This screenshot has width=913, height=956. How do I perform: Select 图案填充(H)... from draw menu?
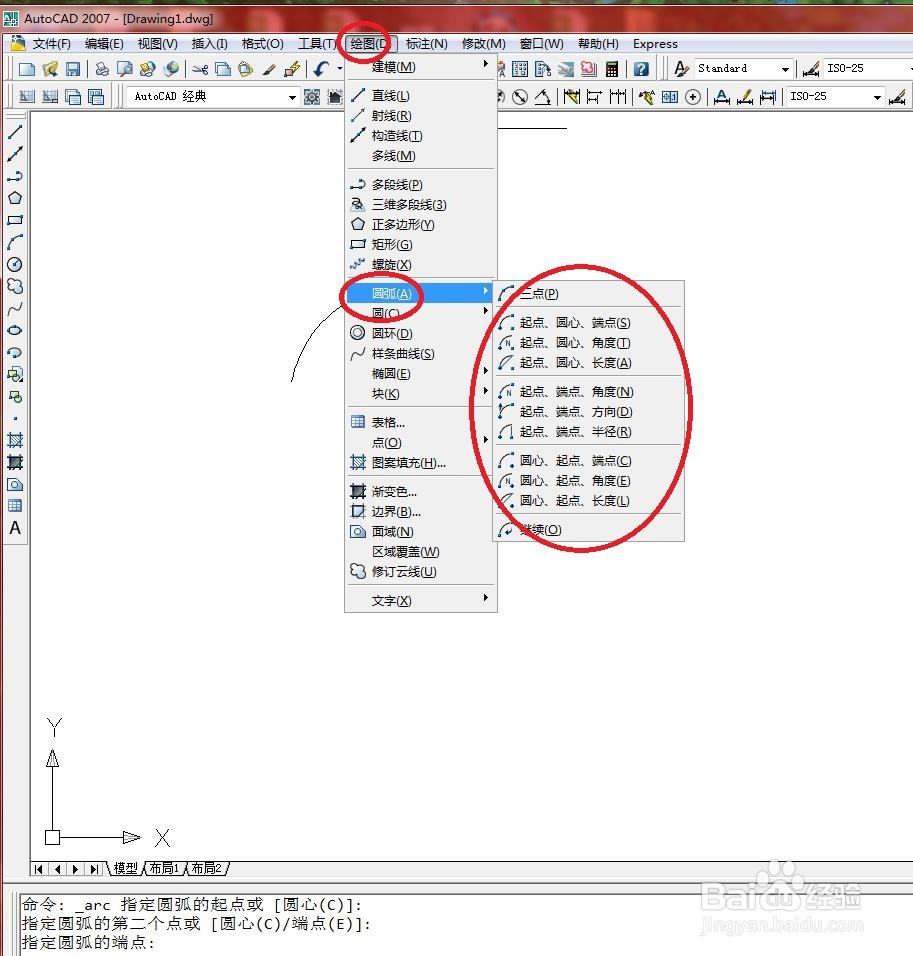(x=421, y=463)
